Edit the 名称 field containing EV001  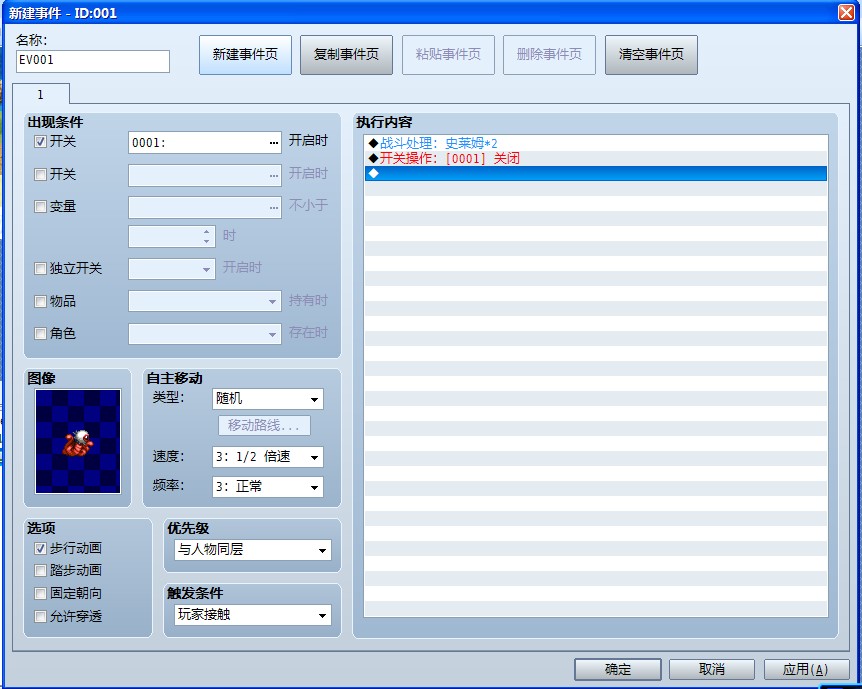point(93,61)
